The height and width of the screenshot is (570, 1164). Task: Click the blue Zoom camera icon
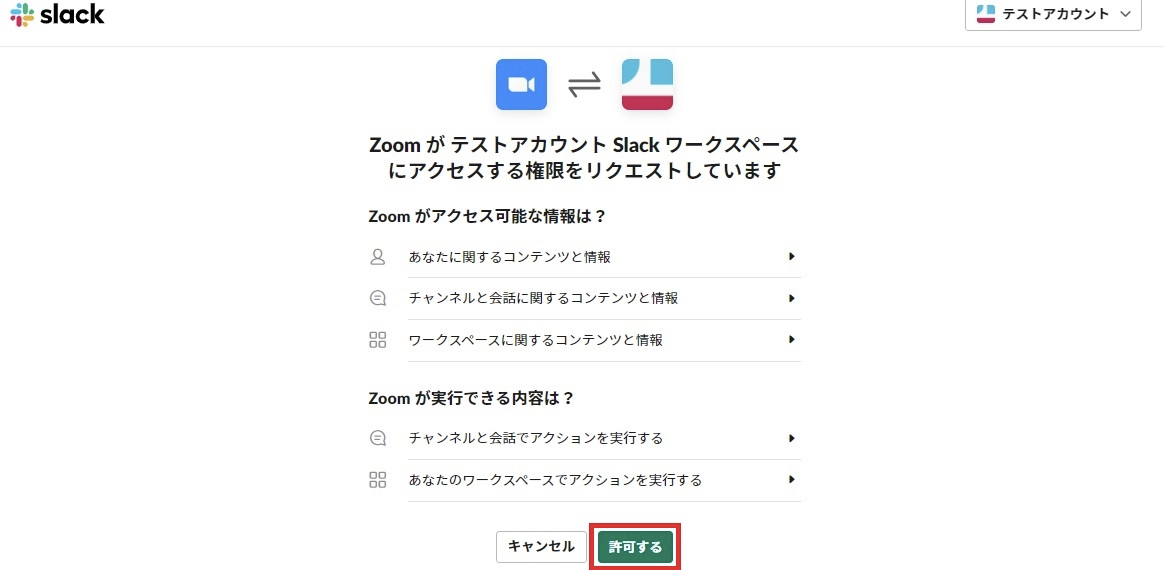[x=521, y=84]
